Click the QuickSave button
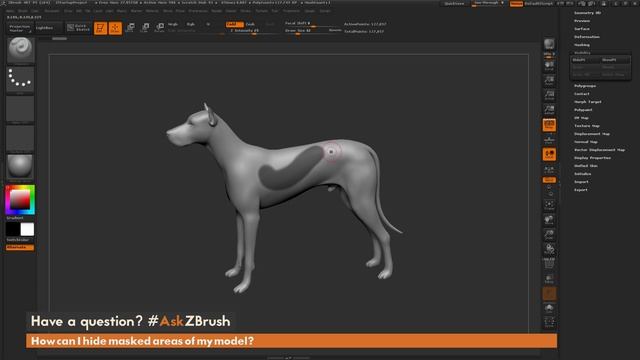Screen dimensions: 640x360 click(x=454, y=4)
